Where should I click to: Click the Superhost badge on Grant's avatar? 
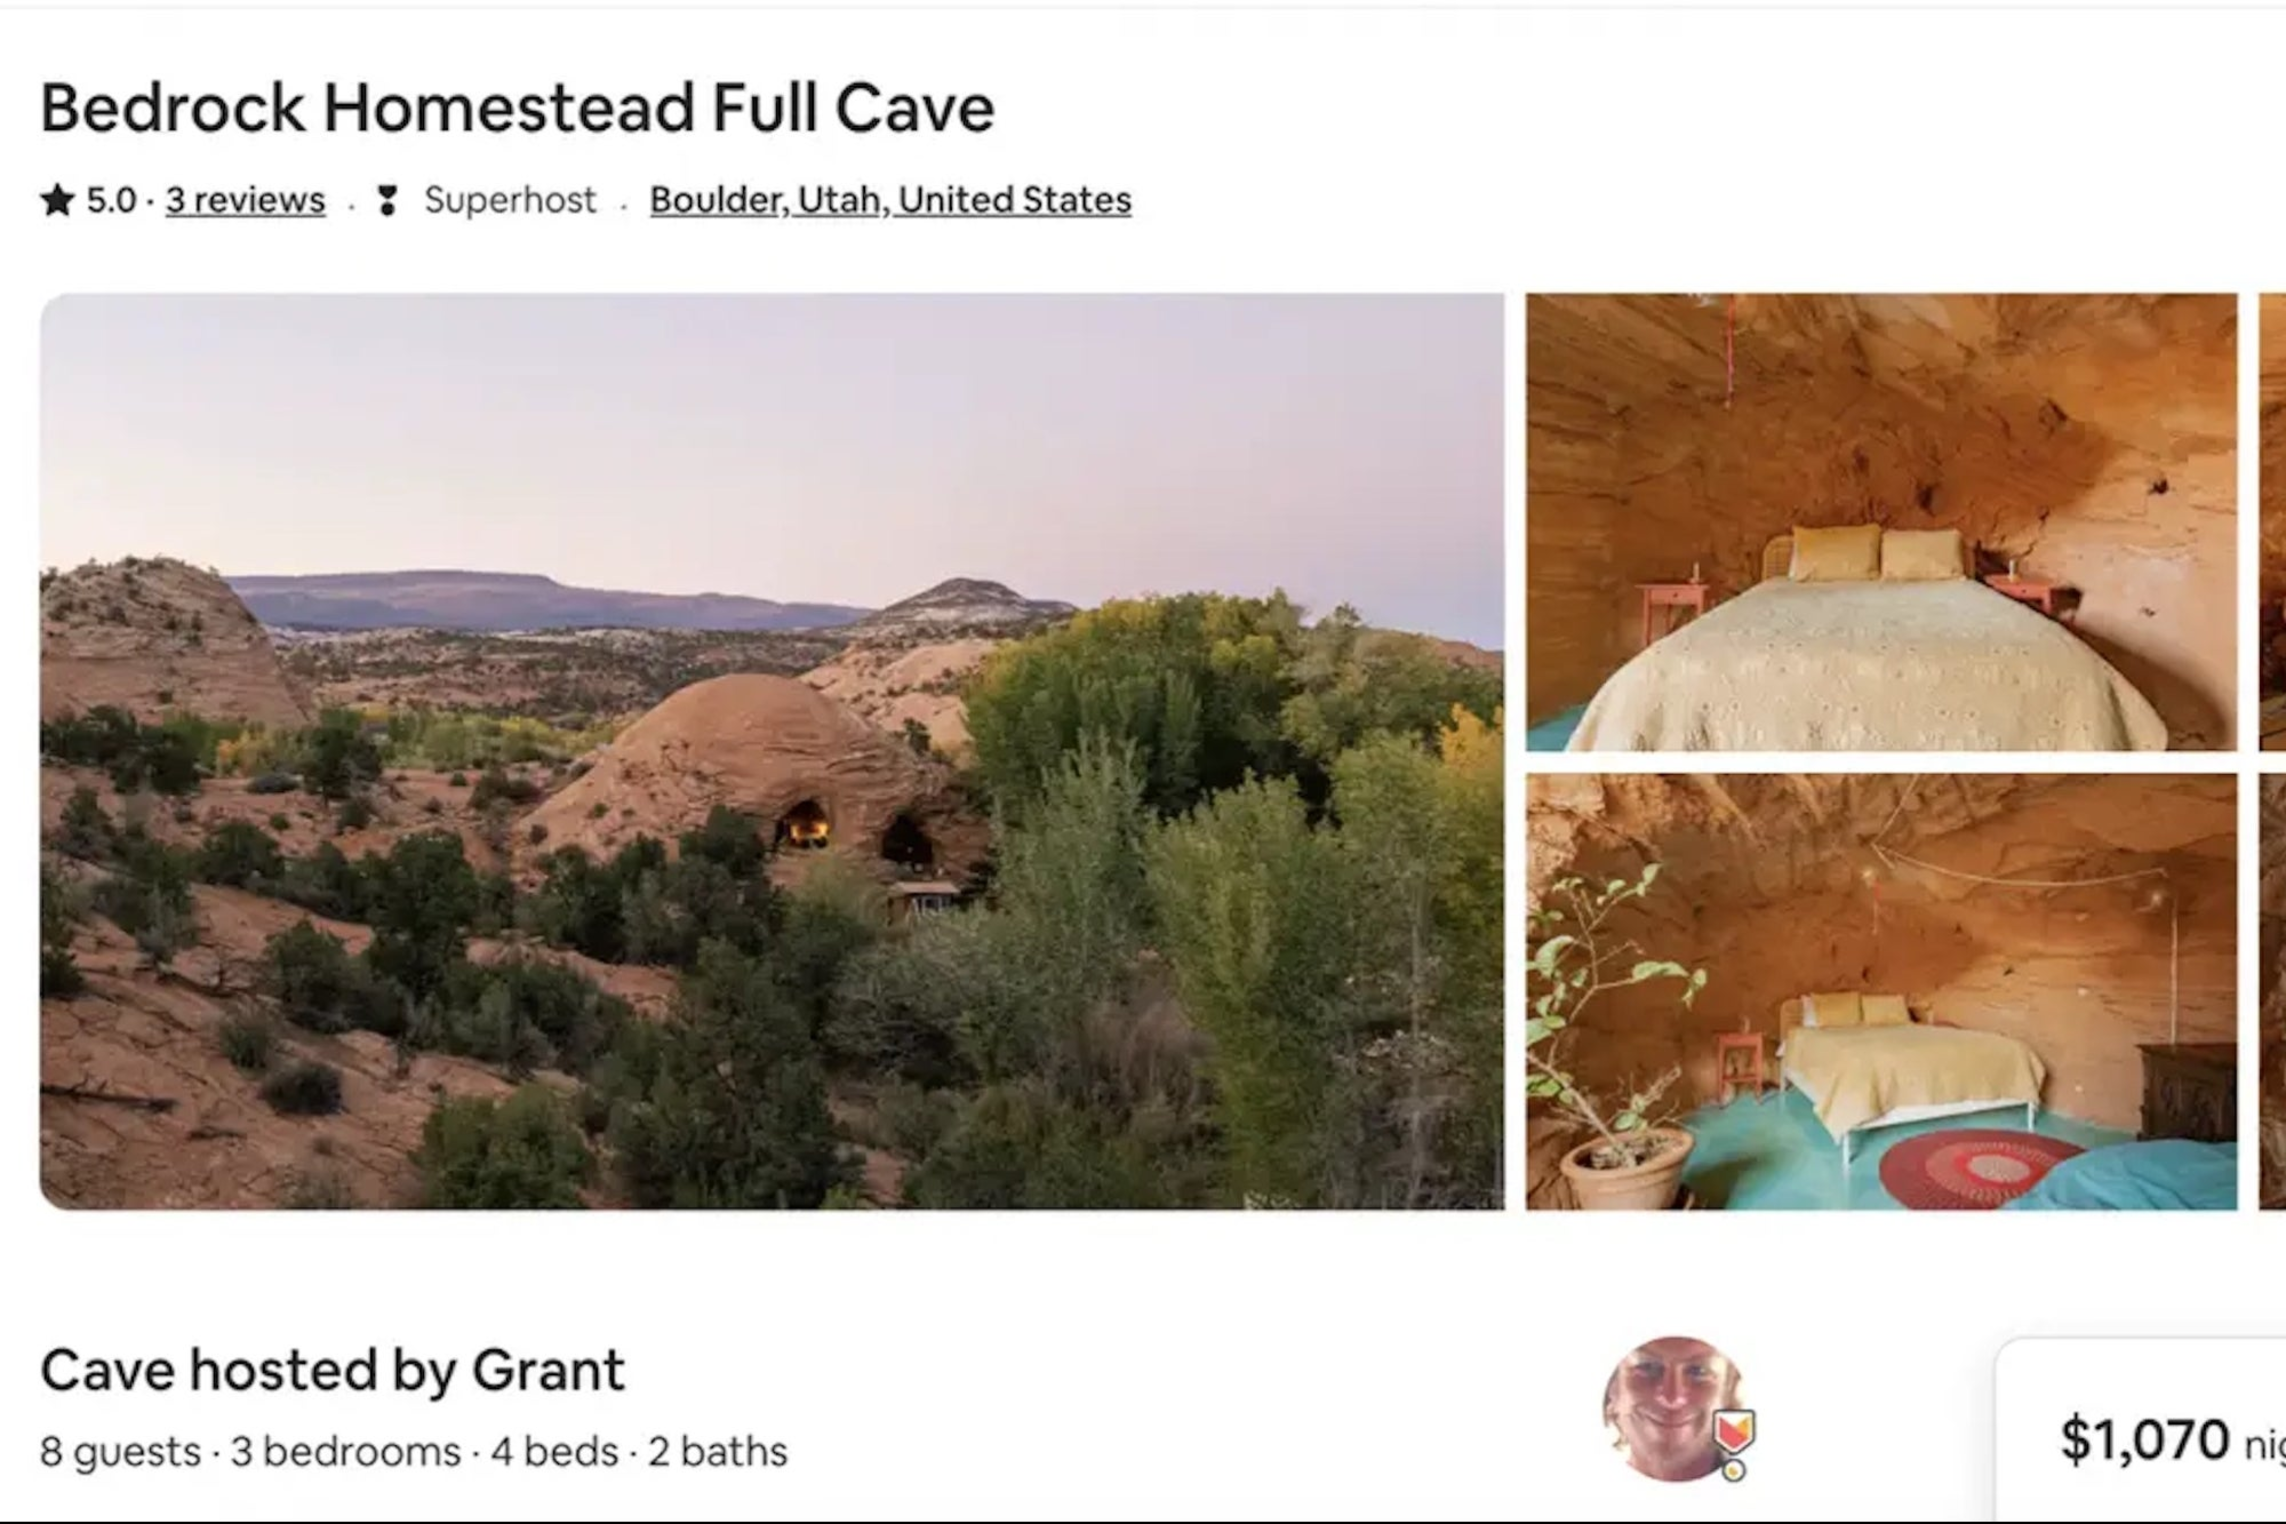pos(1734,1432)
